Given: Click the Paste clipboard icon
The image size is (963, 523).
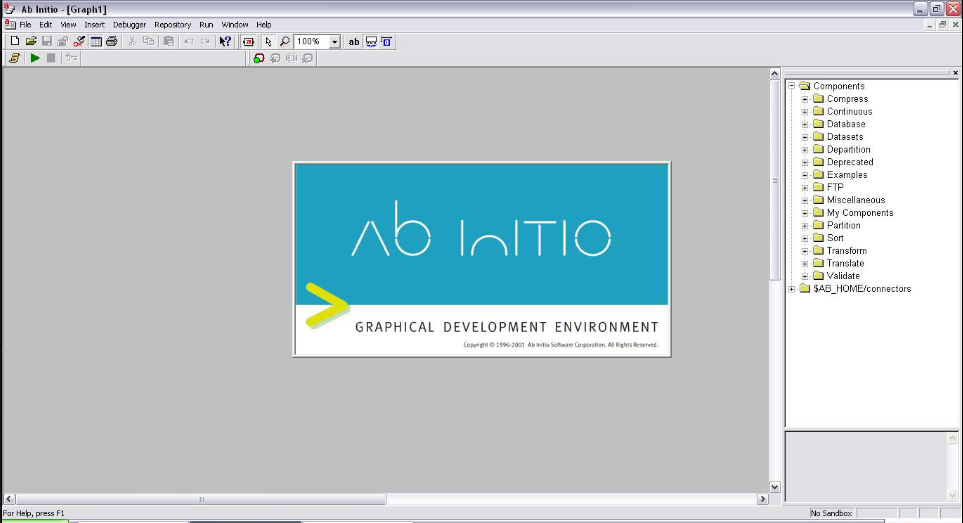Looking at the screenshot, I should point(168,41).
